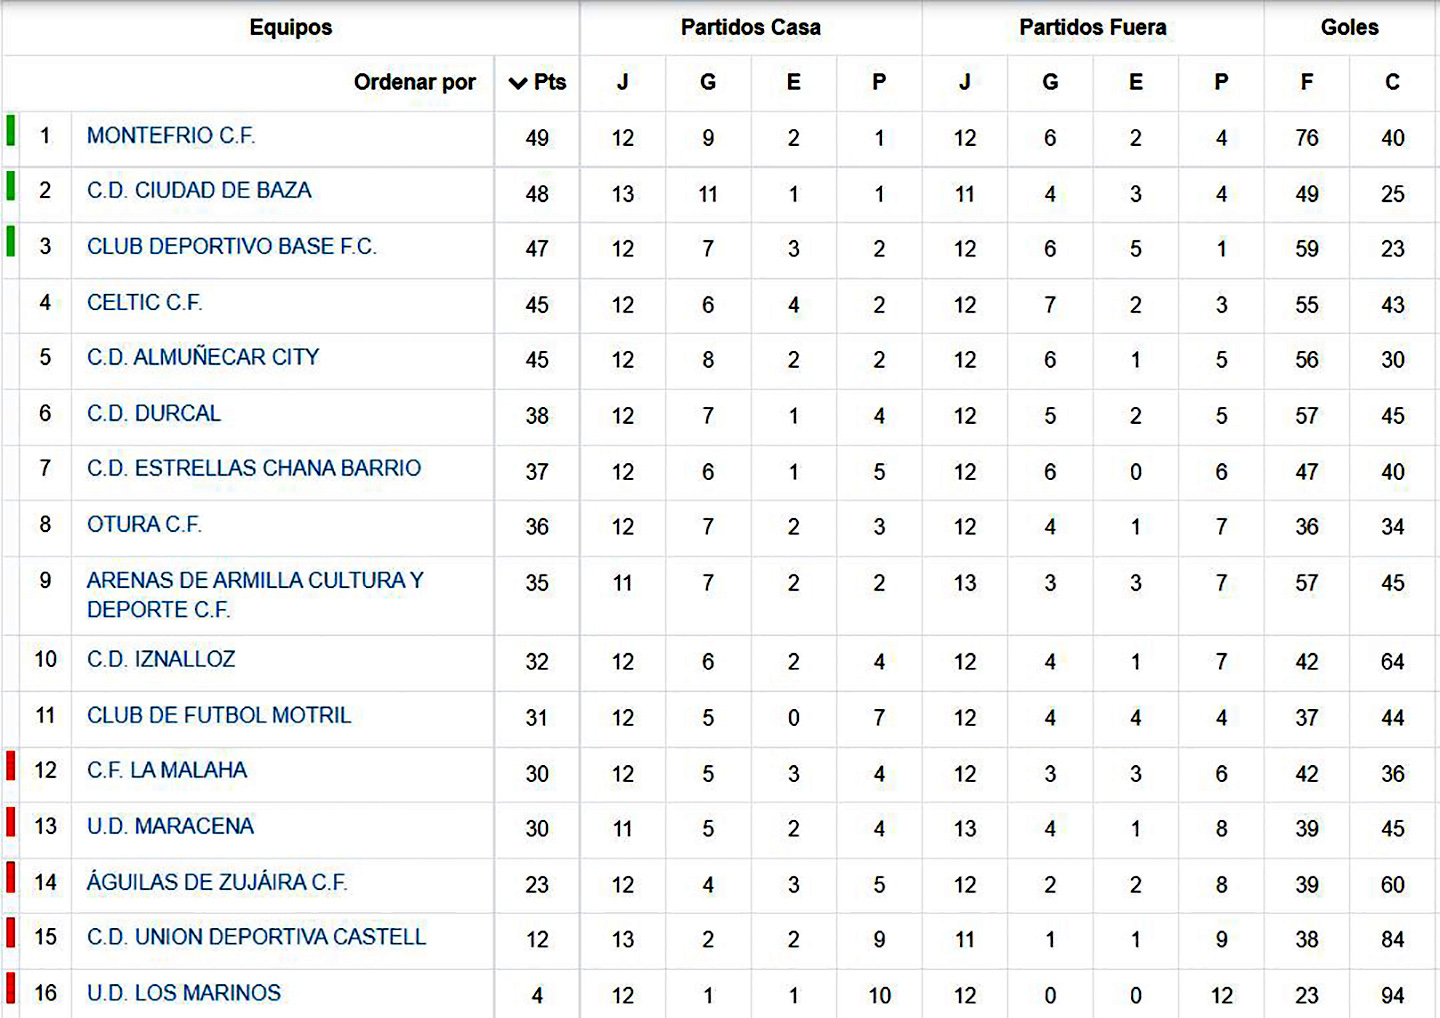Open U.D. MARACENA team page
Image resolution: width=1440 pixels, height=1018 pixels.
[x=170, y=827]
